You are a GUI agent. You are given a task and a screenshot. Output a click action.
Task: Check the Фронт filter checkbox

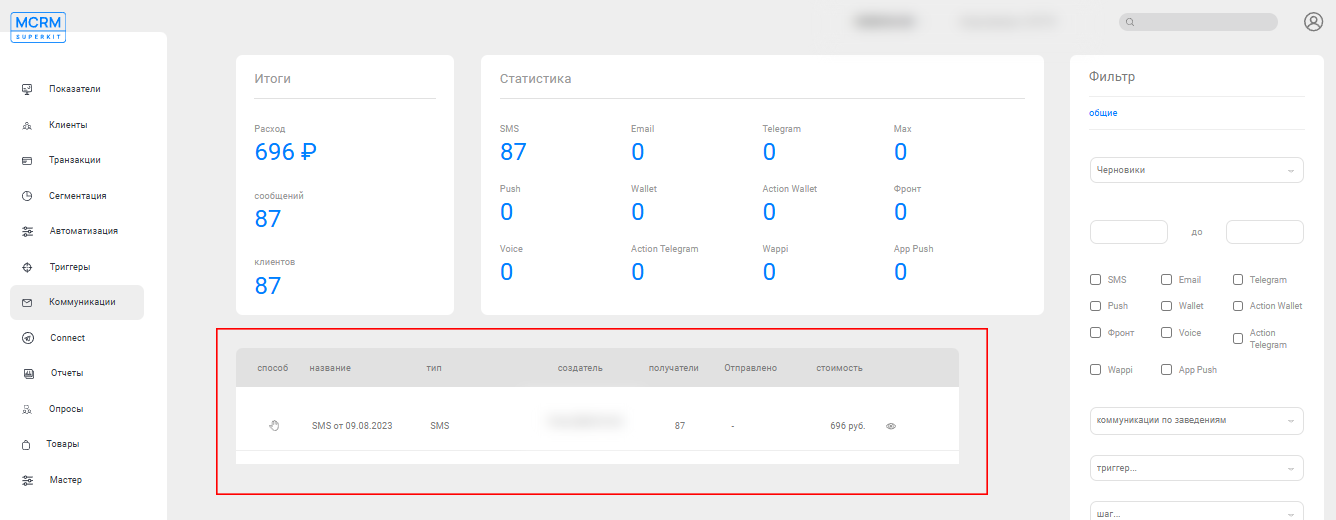1096,332
